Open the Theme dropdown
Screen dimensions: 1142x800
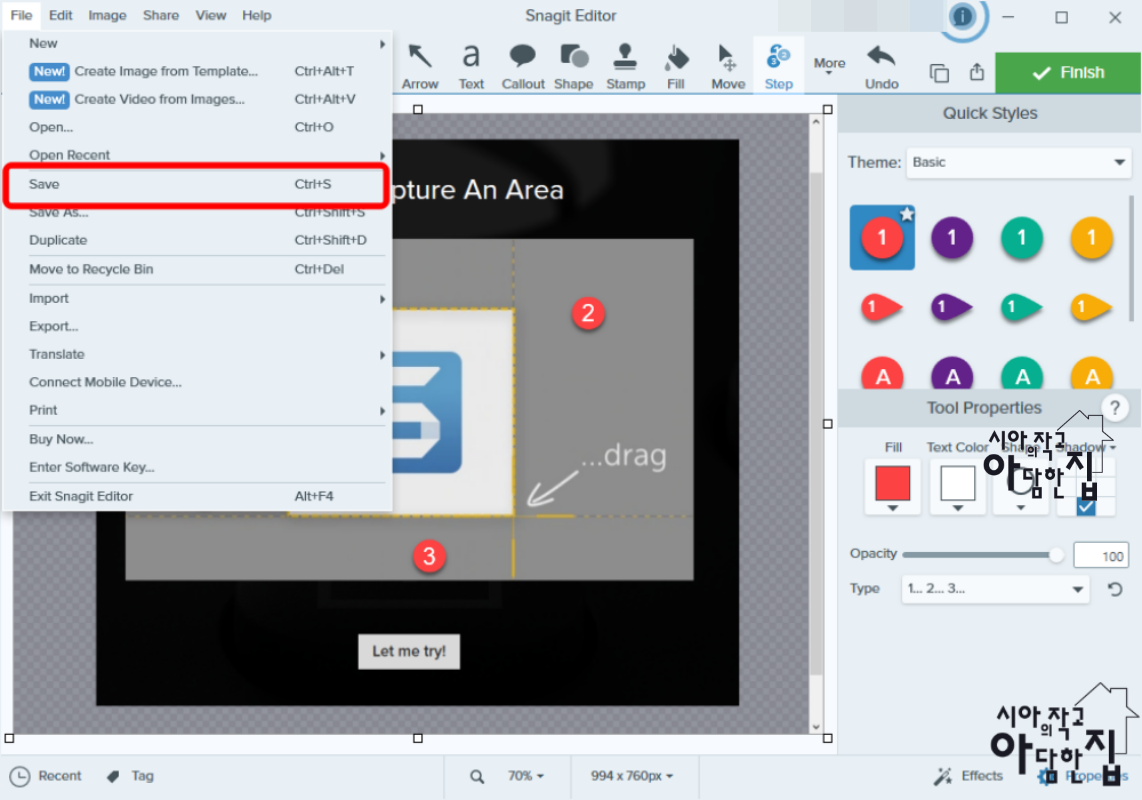1018,162
